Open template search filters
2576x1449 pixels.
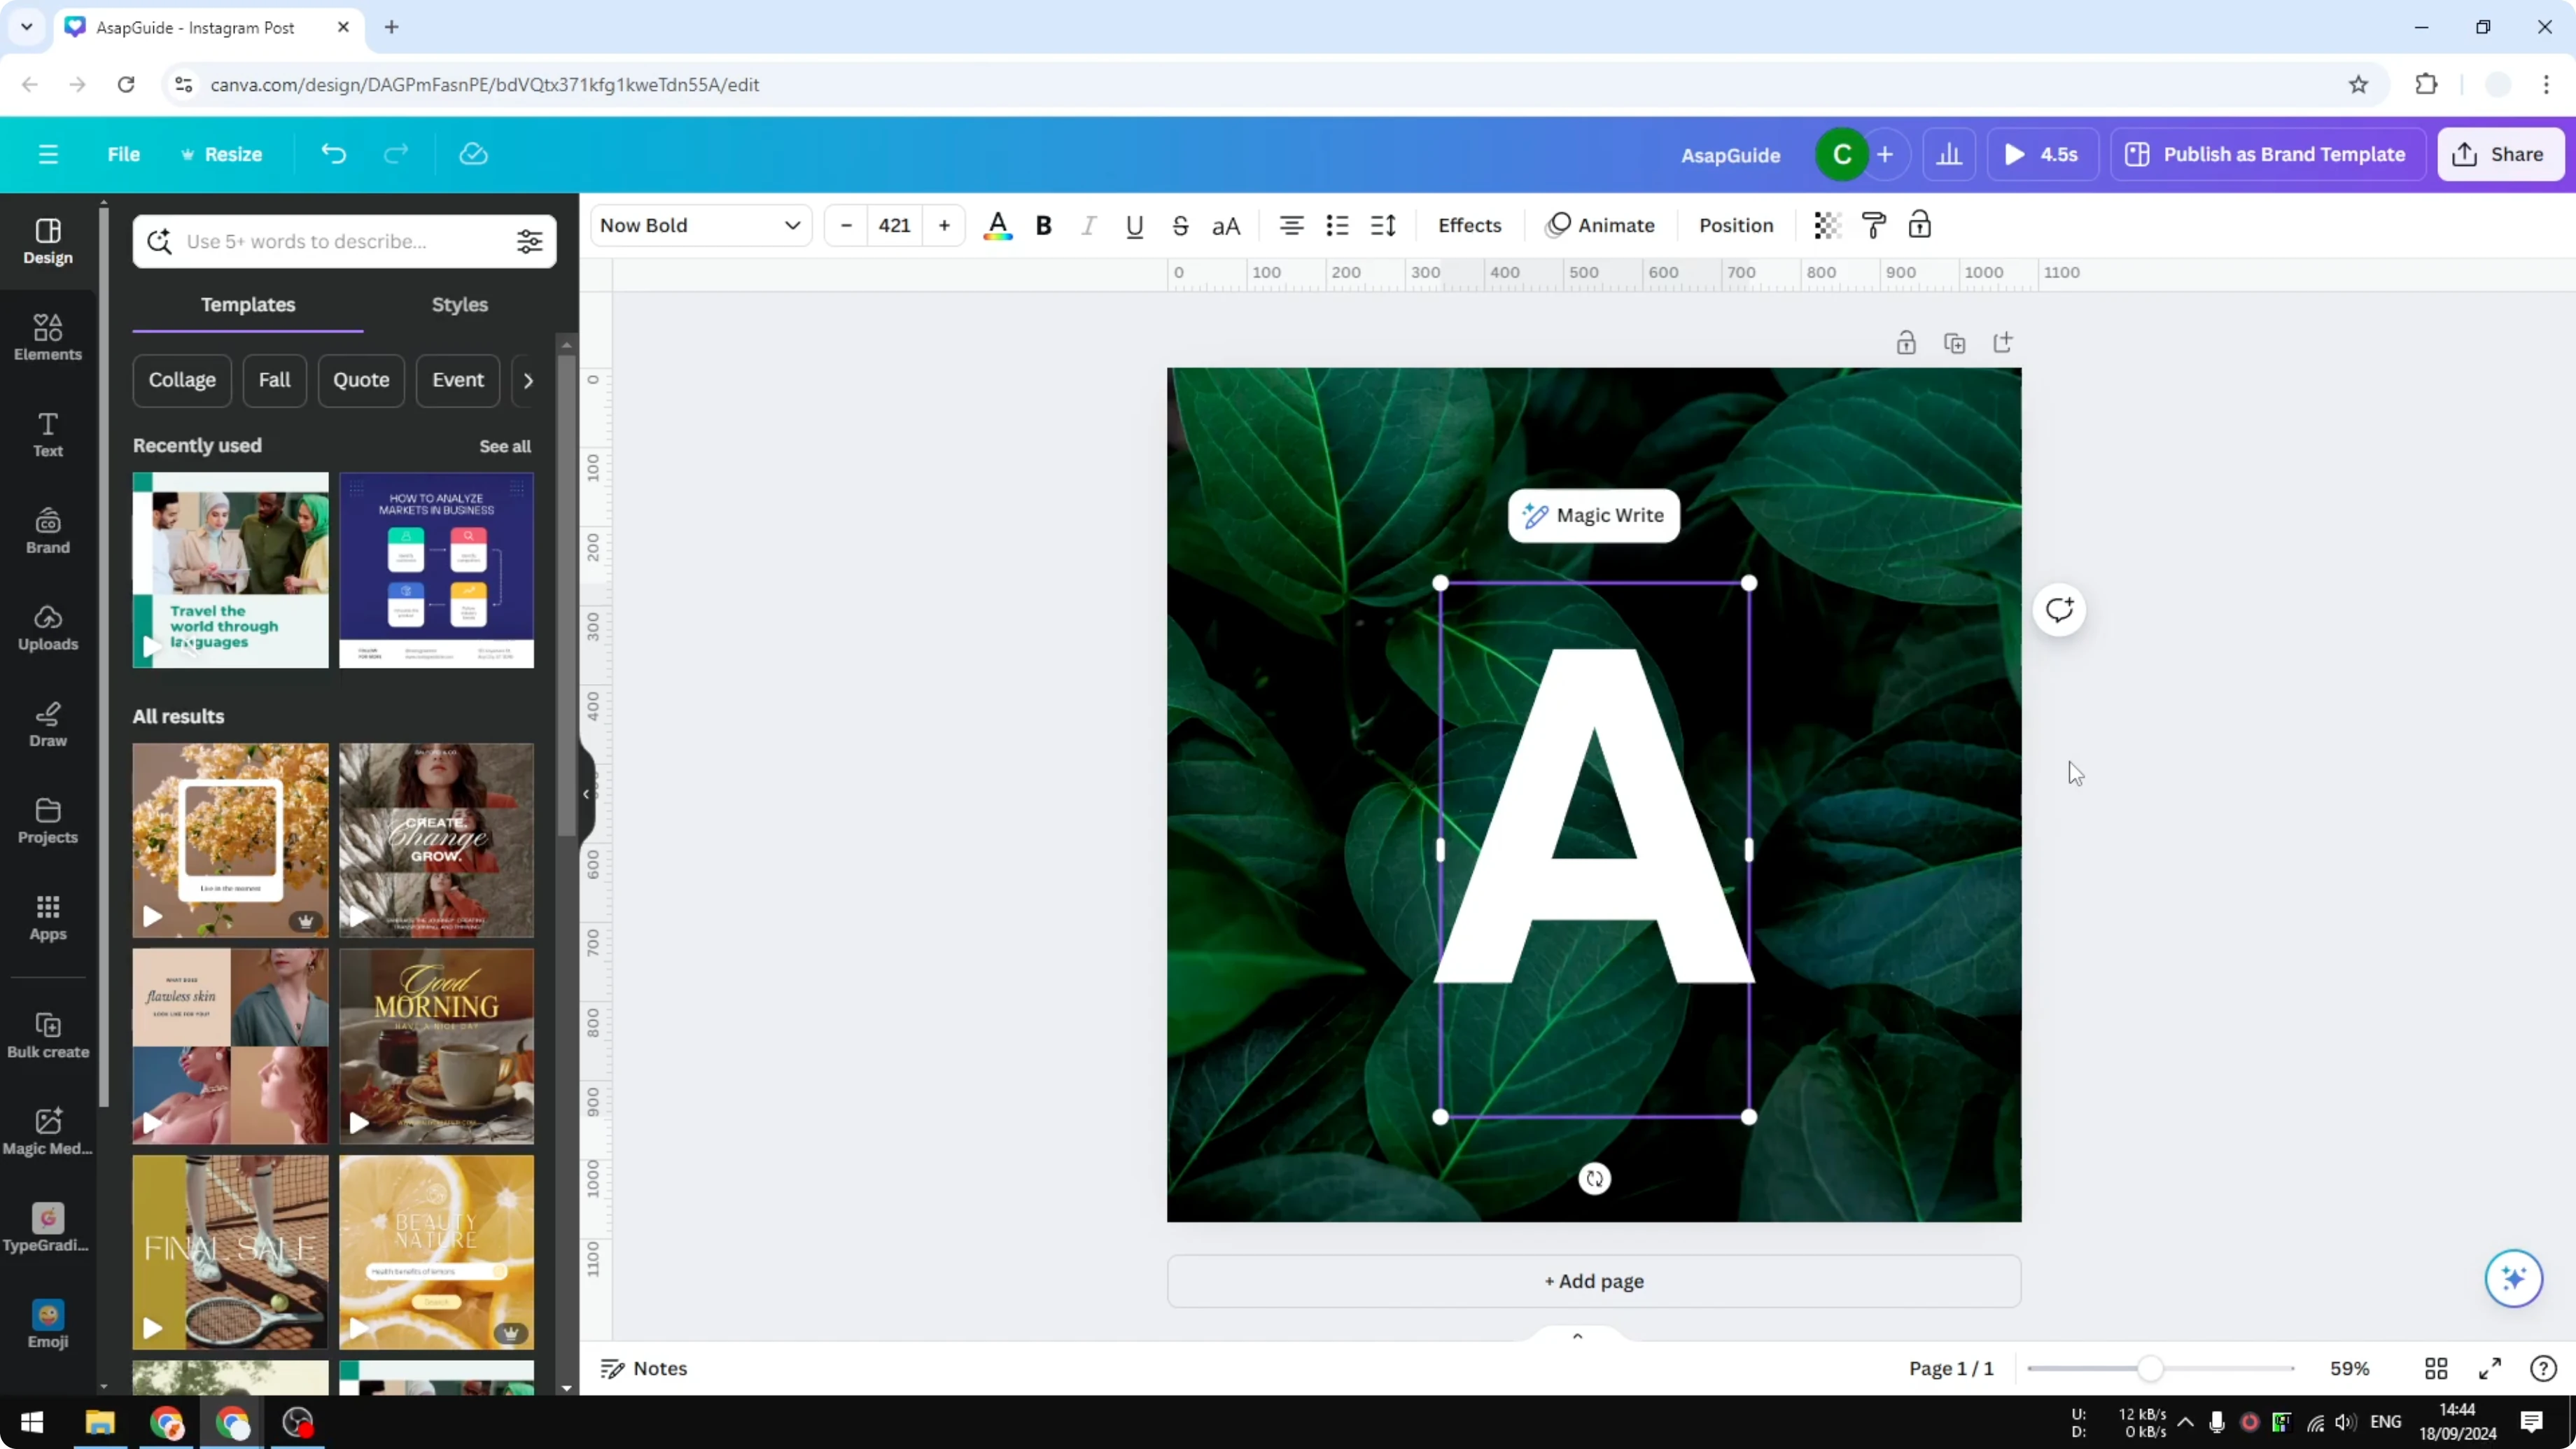[x=529, y=241]
